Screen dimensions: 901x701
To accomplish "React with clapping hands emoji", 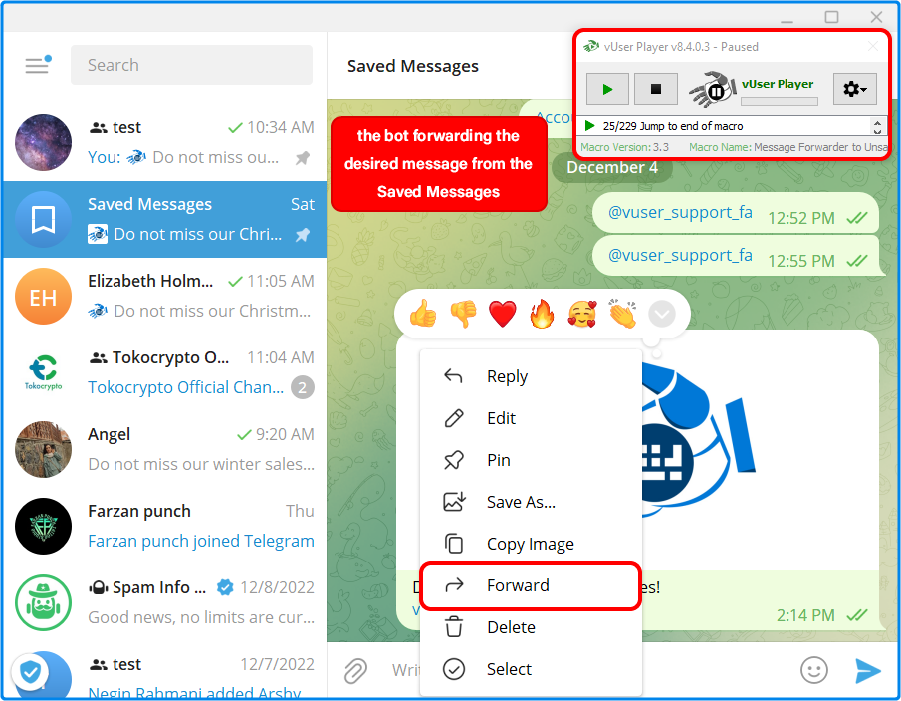I will pos(622,314).
